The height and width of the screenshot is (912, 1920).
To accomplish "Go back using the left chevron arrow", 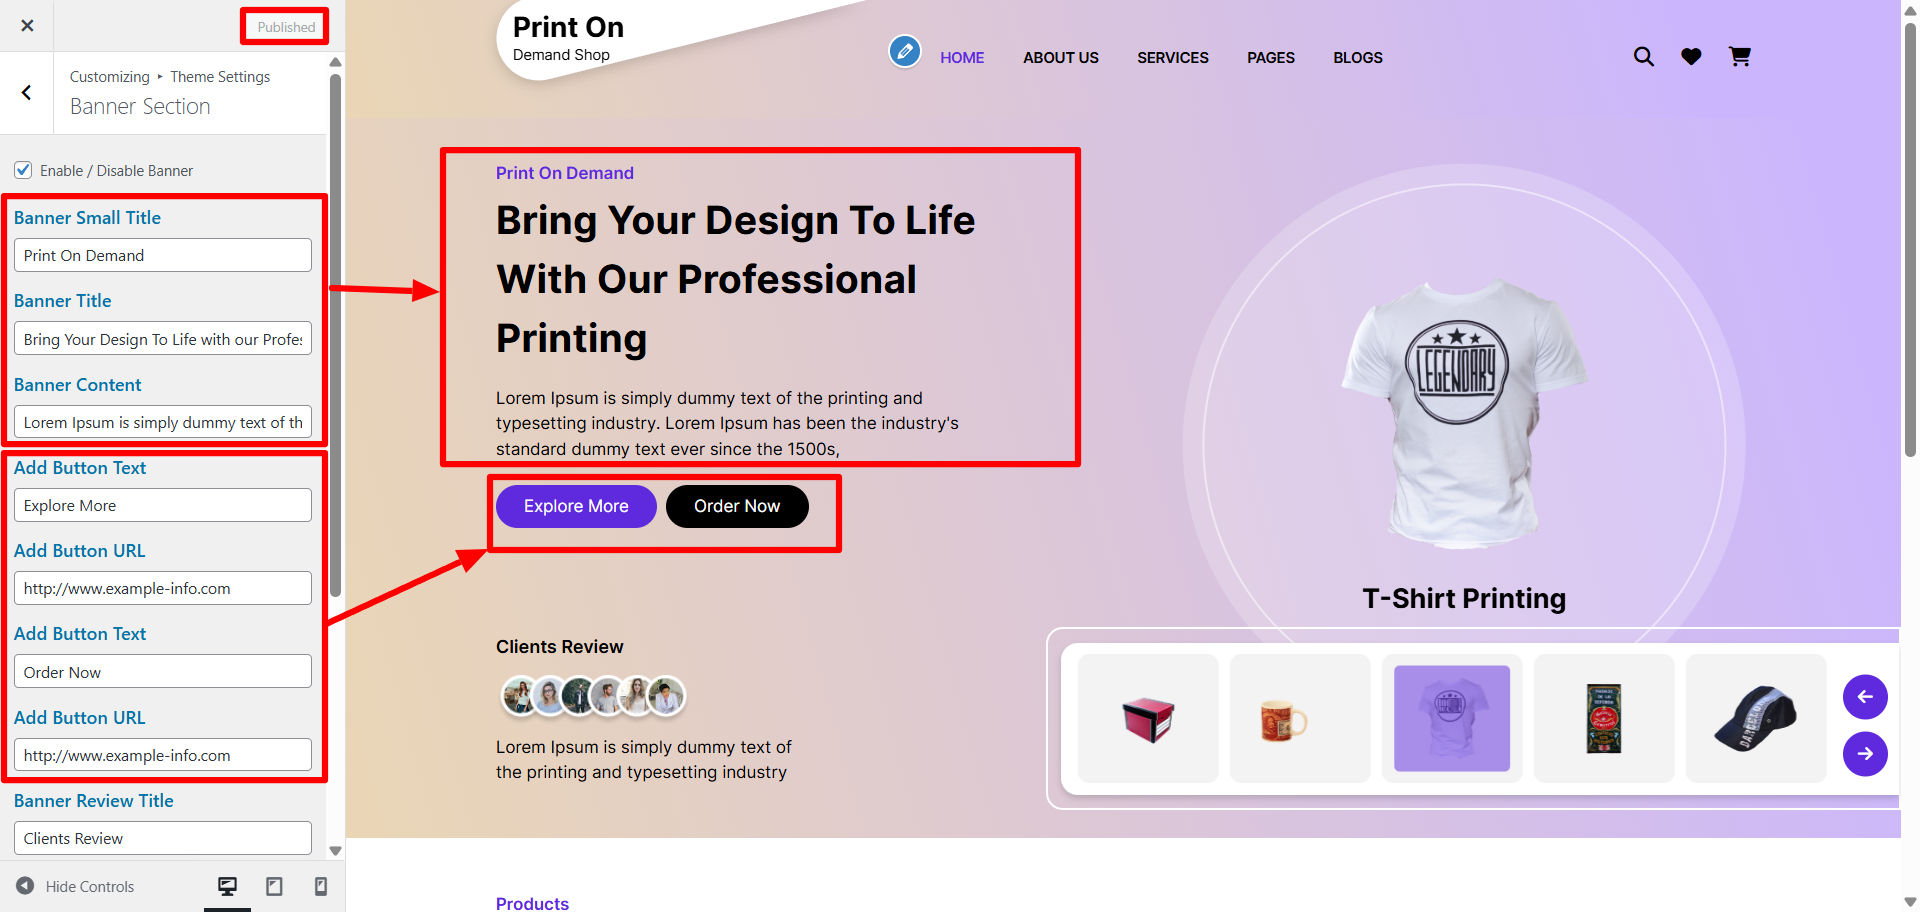I will click(x=27, y=93).
